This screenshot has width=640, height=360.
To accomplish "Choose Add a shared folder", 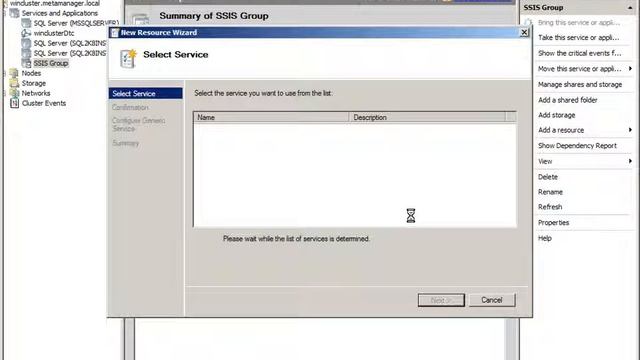I will click(x=568, y=100).
